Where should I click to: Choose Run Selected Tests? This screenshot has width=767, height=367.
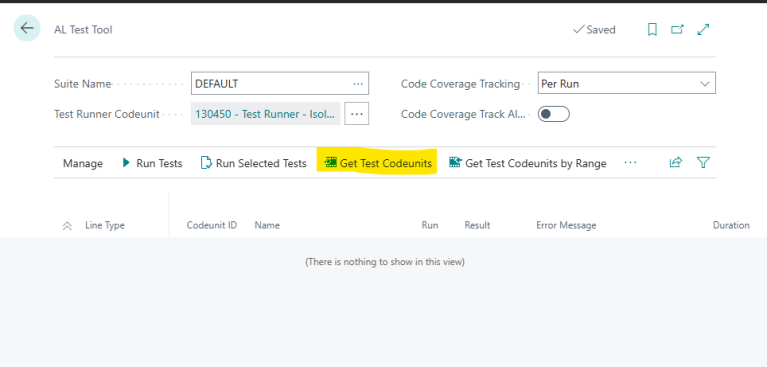[254, 163]
